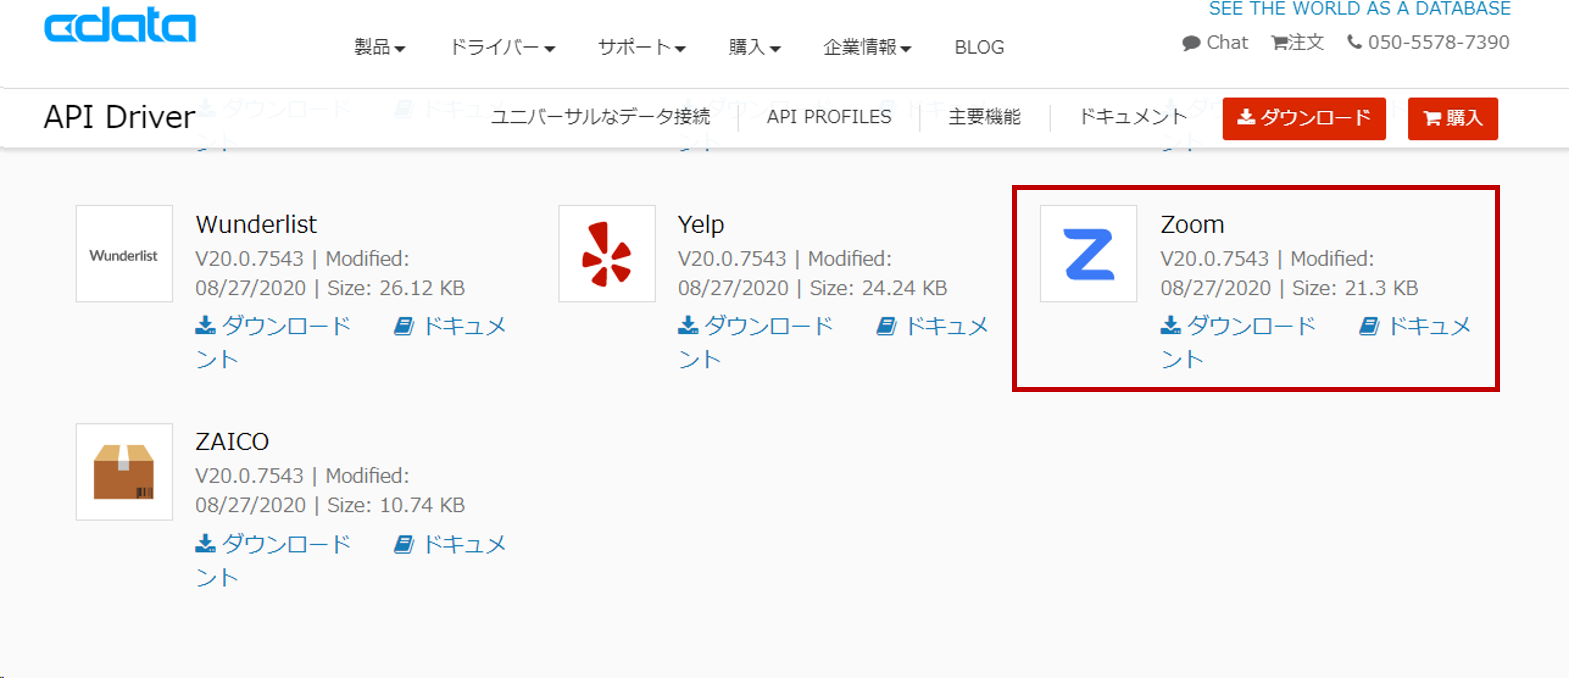This screenshot has width=1569, height=678.
Task: Select the API PROFILES tab
Action: [829, 117]
